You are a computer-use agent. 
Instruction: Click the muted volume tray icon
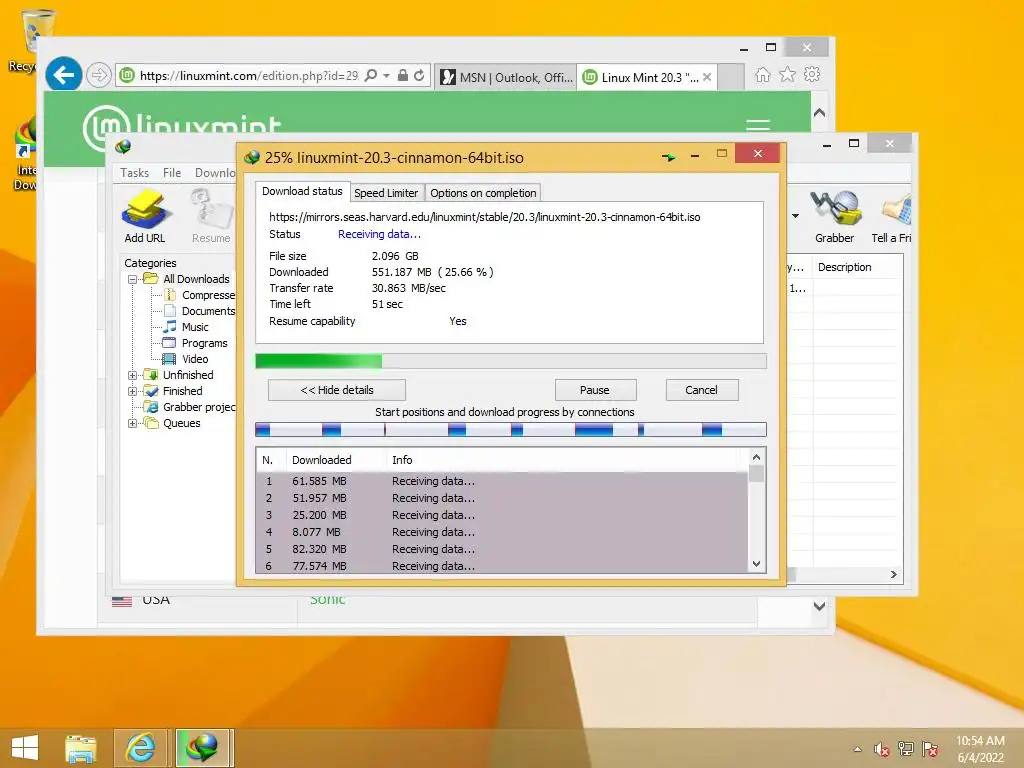pyautogui.click(x=881, y=750)
